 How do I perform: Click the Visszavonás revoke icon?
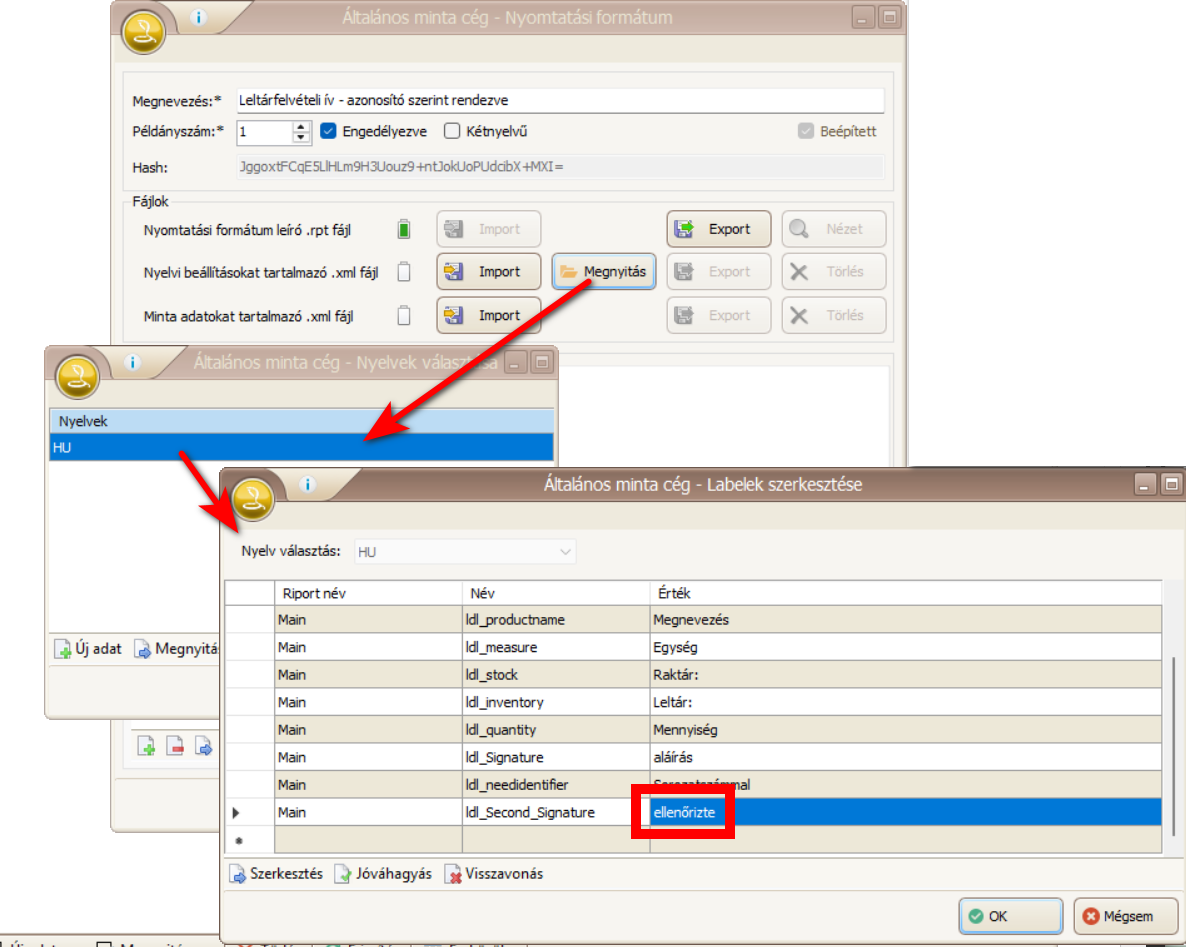(454, 874)
